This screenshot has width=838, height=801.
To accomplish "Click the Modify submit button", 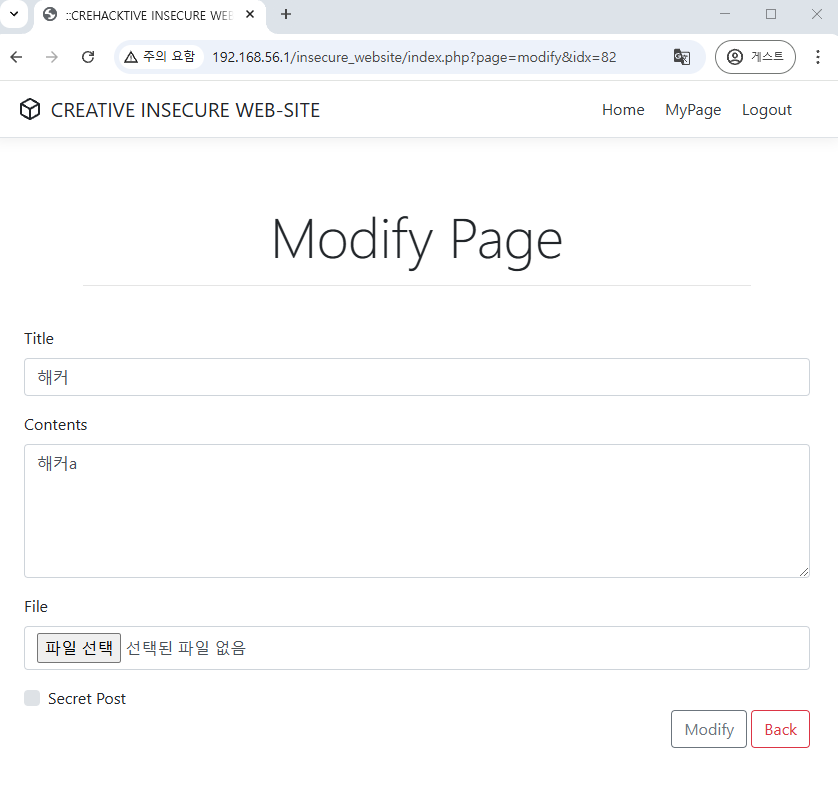I will [x=709, y=729].
